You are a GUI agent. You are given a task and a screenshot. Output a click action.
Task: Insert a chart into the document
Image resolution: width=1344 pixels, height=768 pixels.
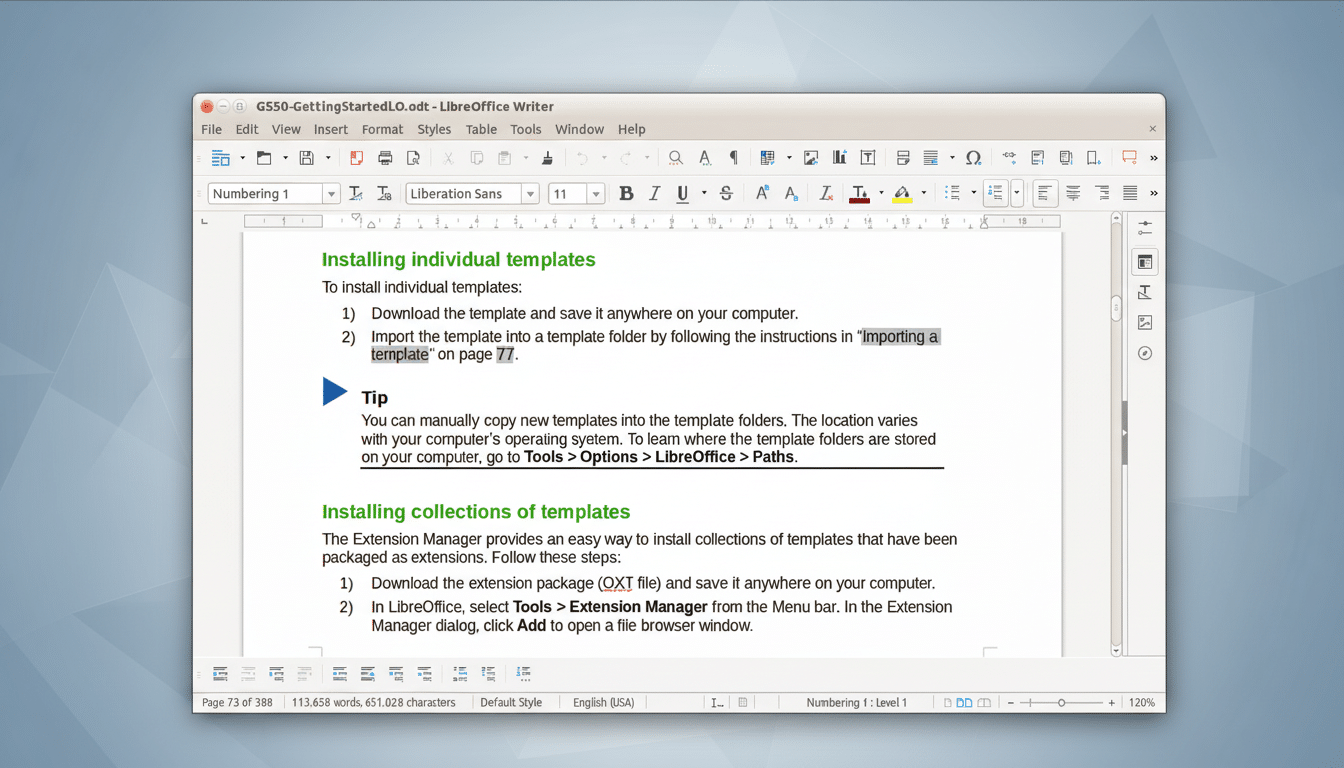839,157
